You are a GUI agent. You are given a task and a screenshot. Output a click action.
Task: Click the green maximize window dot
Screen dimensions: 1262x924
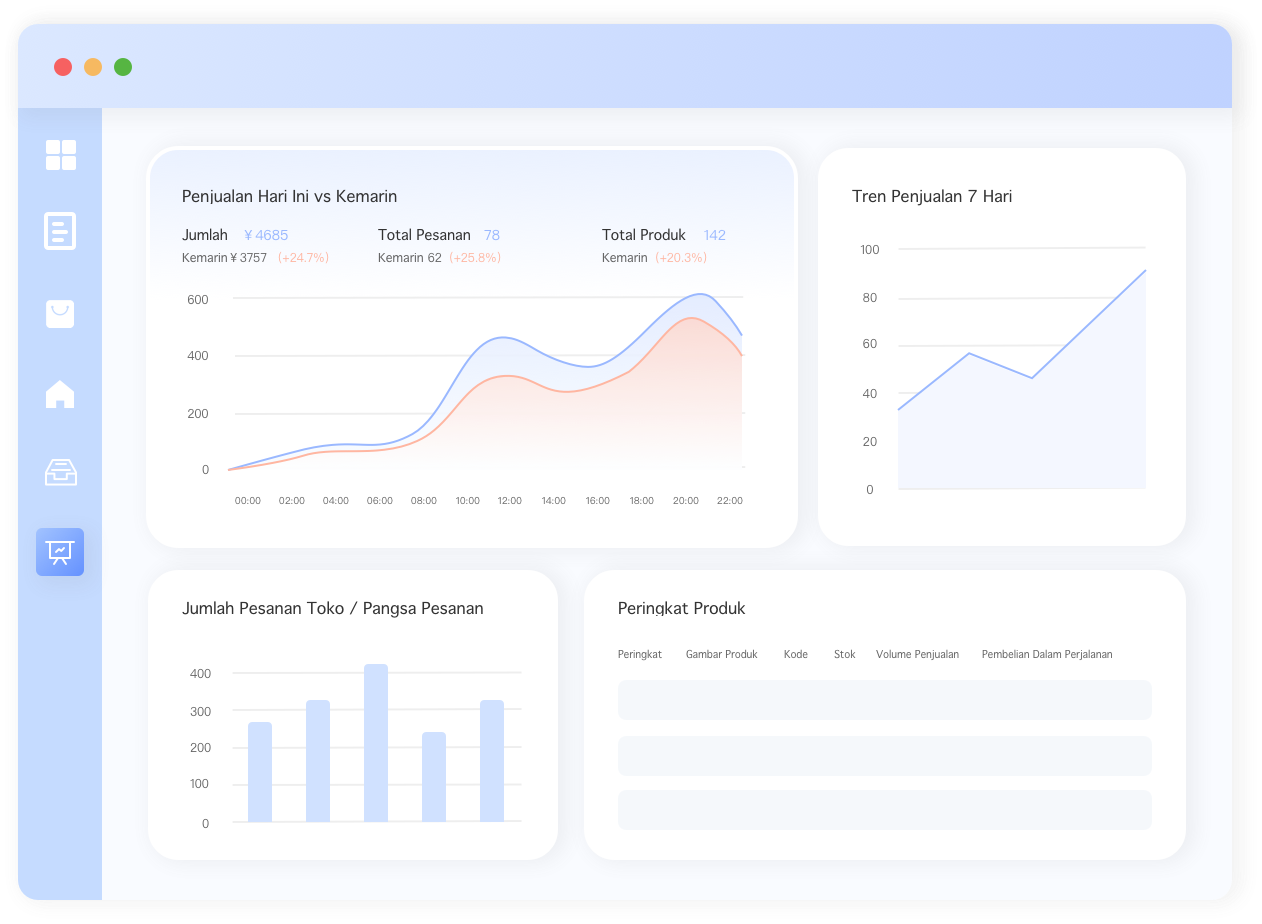123,67
